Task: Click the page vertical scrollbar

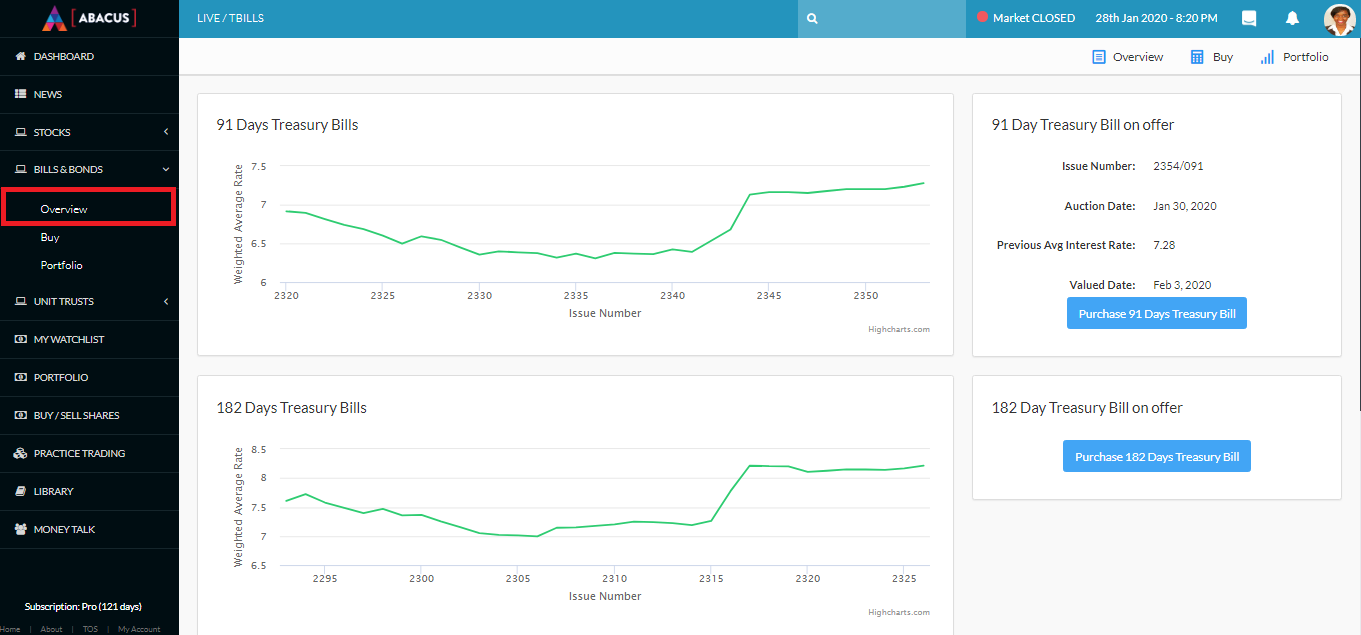Action: tap(1358, 224)
